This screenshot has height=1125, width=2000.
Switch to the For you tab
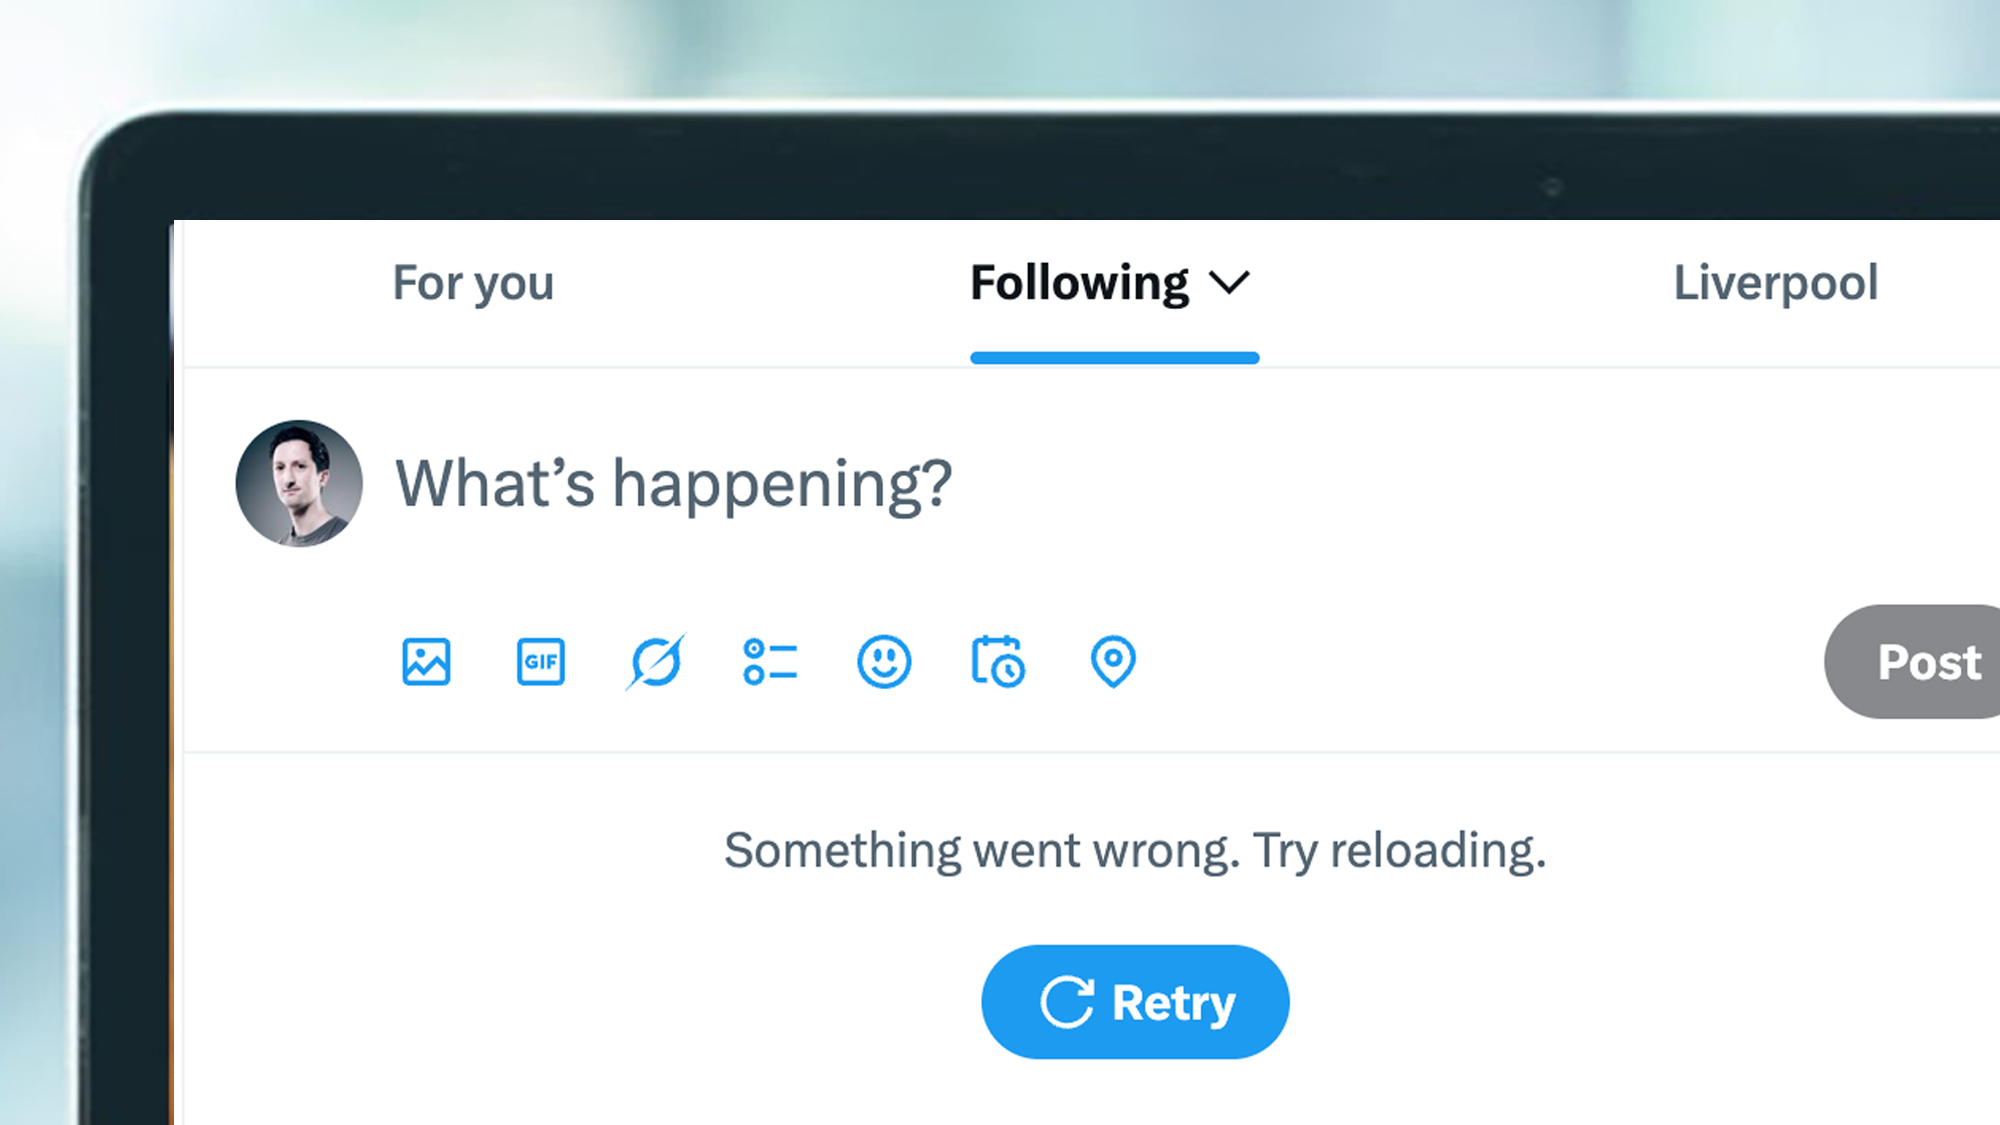coord(473,283)
